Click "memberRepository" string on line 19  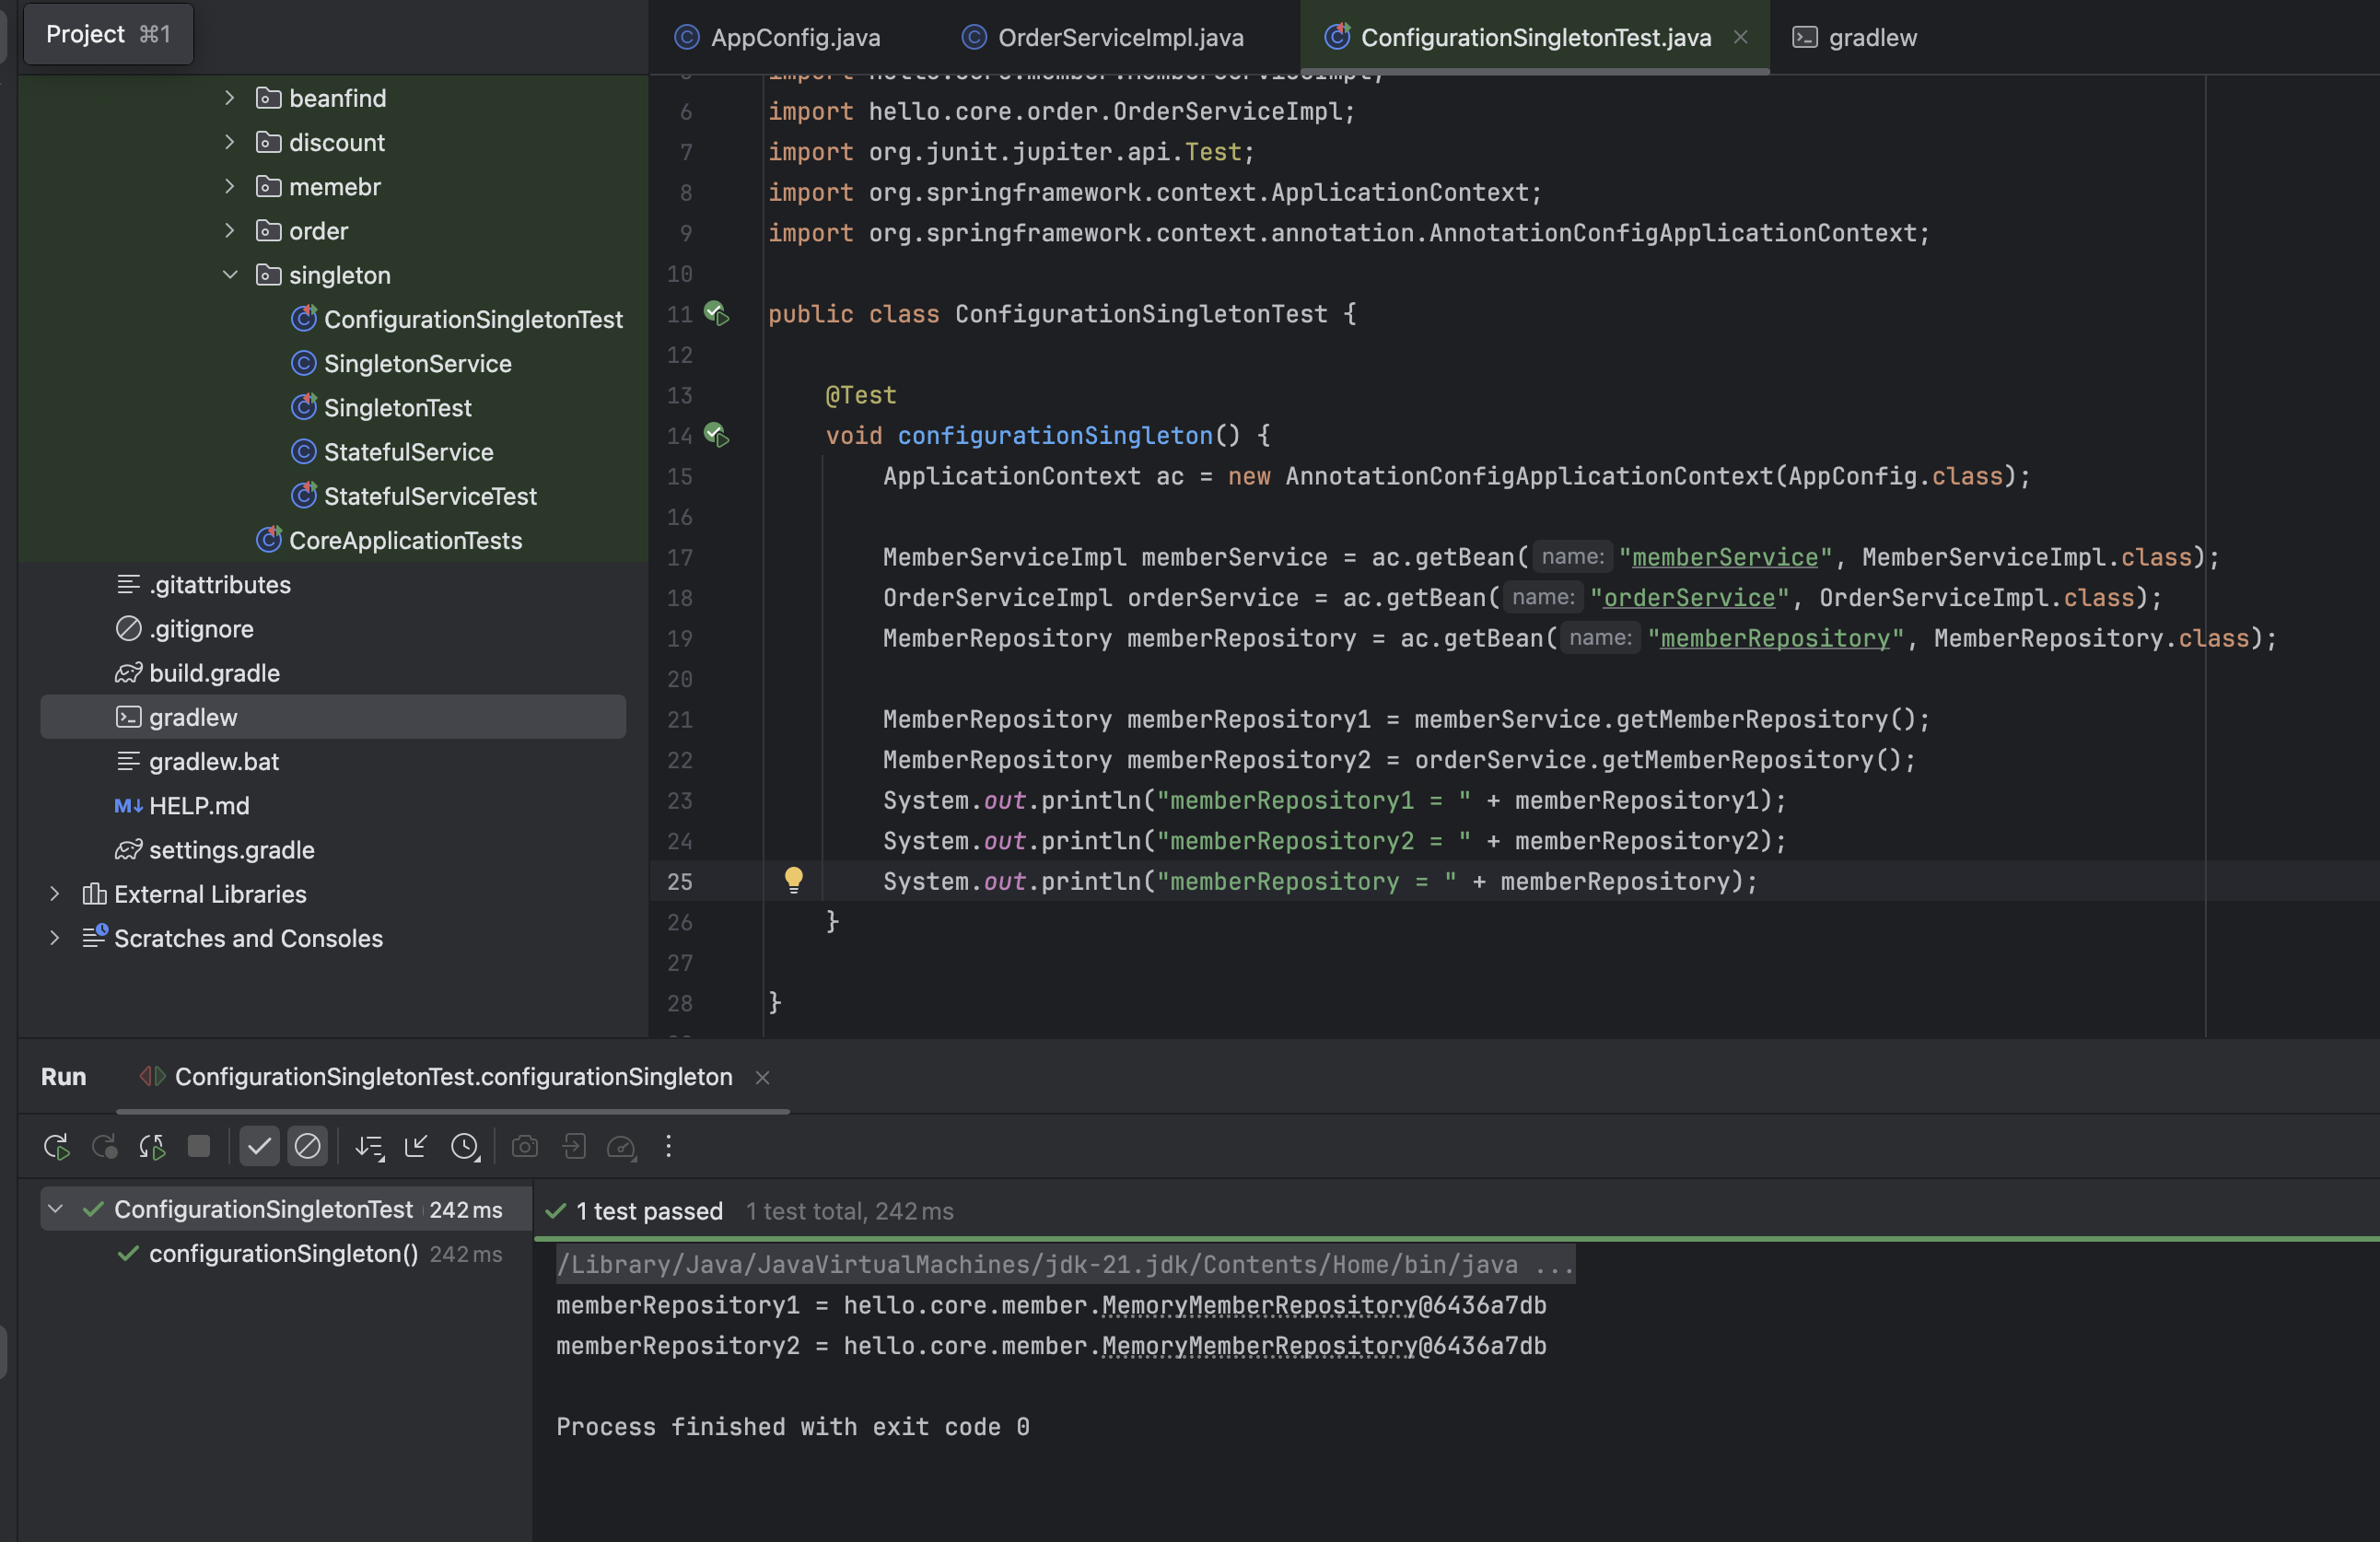click(x=1775, y=638)
